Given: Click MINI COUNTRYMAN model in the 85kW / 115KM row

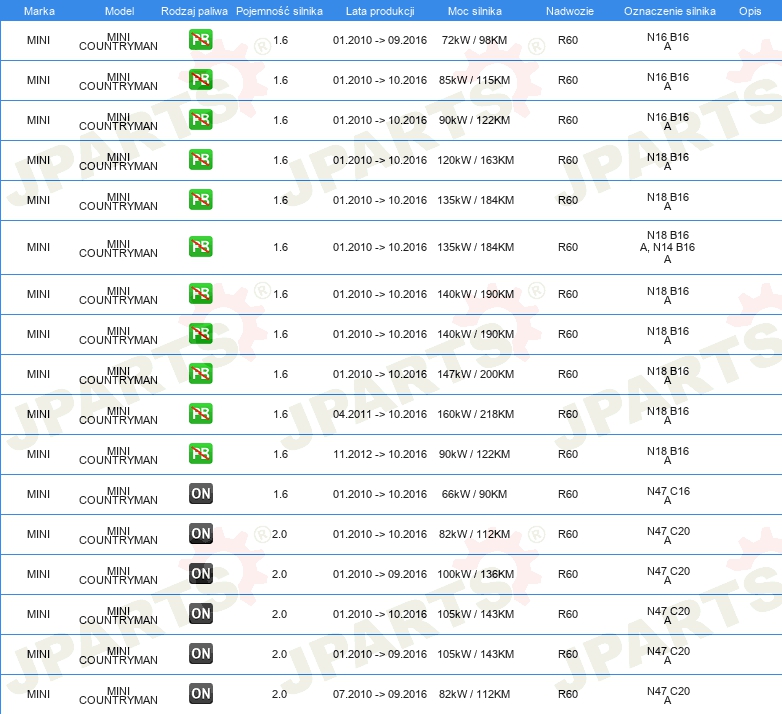Looking at the screenshot, I should coord(118,81).
